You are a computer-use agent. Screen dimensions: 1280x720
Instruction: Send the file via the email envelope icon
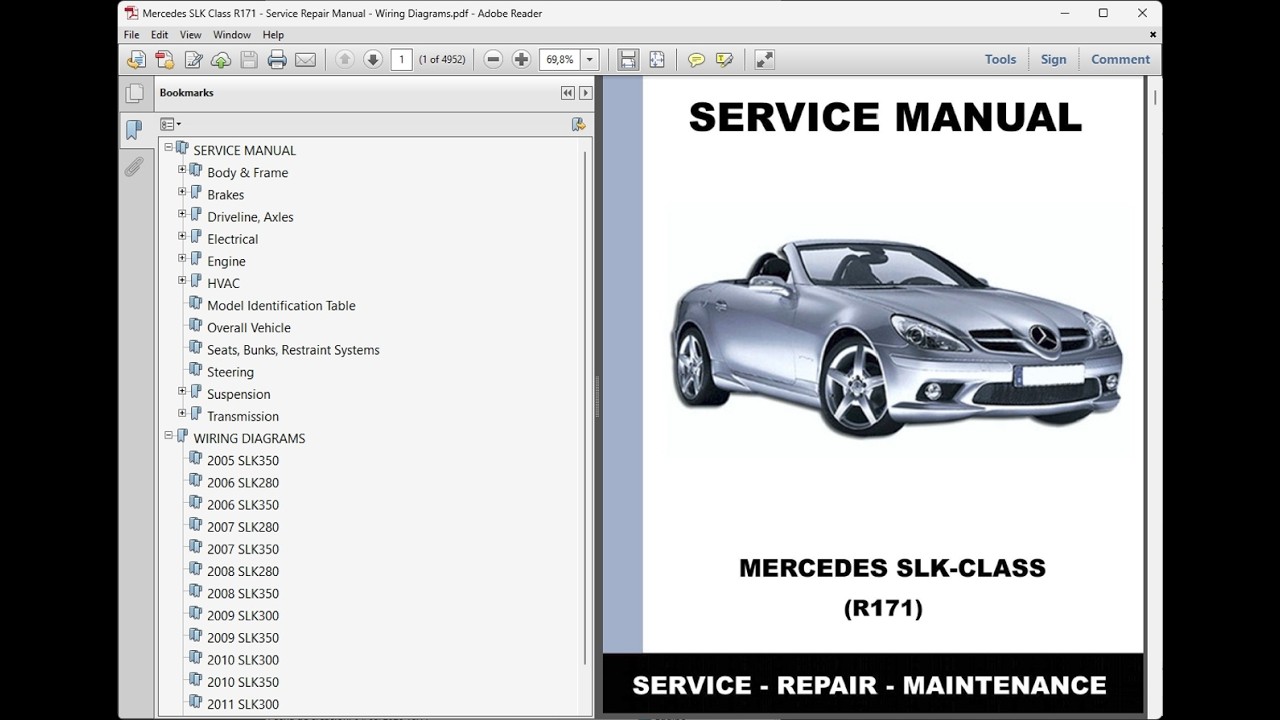pos(305,60)
